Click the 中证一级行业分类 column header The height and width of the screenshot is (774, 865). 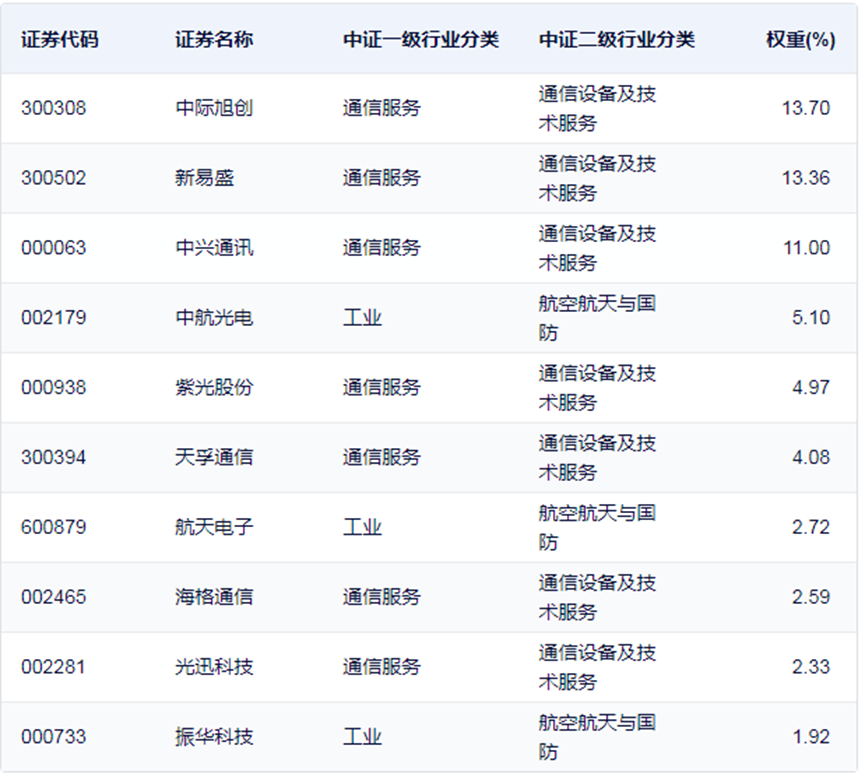point(421,40)
